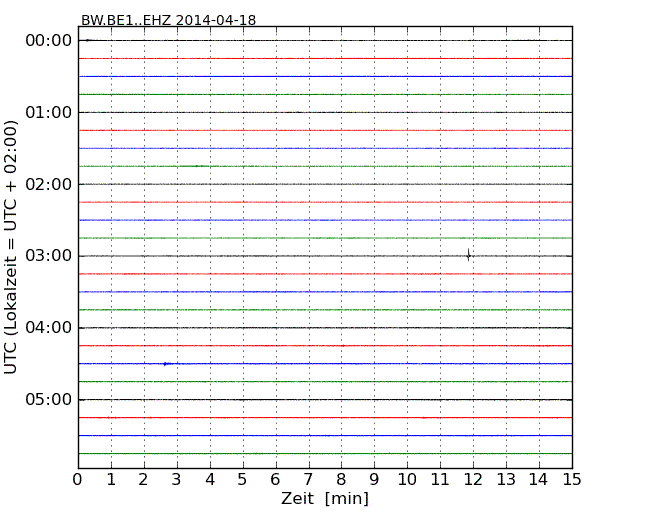Click the plot title BW.BE1..EHZ 2014-04-18
Image resolution: width=650 pixels, height=520 pixels.
tap(168, 20)
